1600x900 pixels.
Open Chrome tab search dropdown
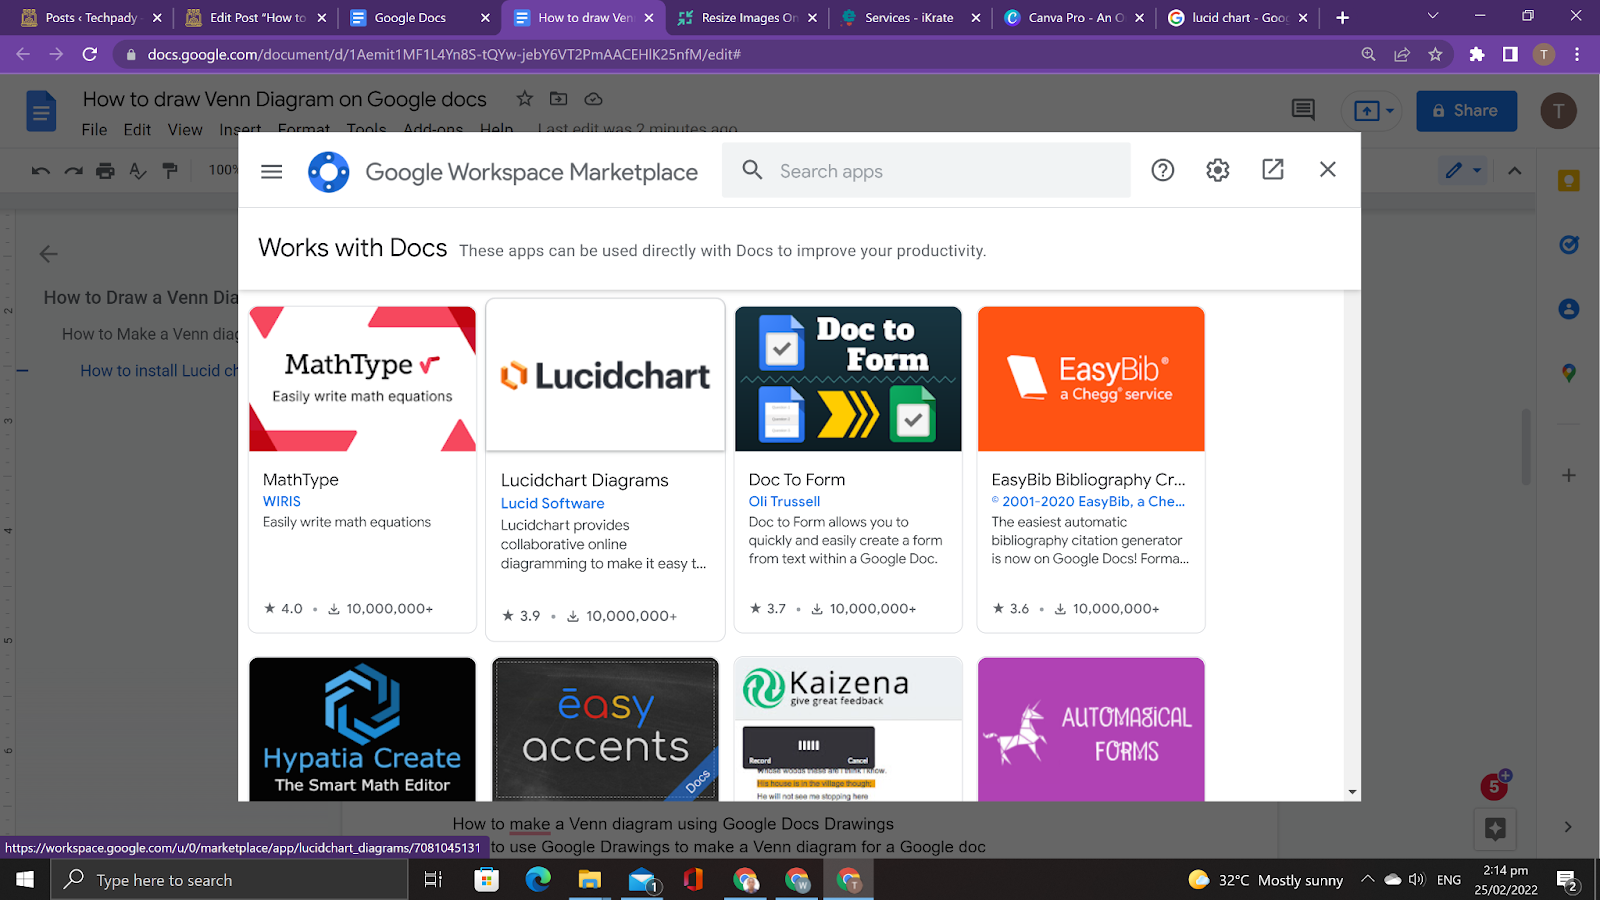pos(1432,17)
